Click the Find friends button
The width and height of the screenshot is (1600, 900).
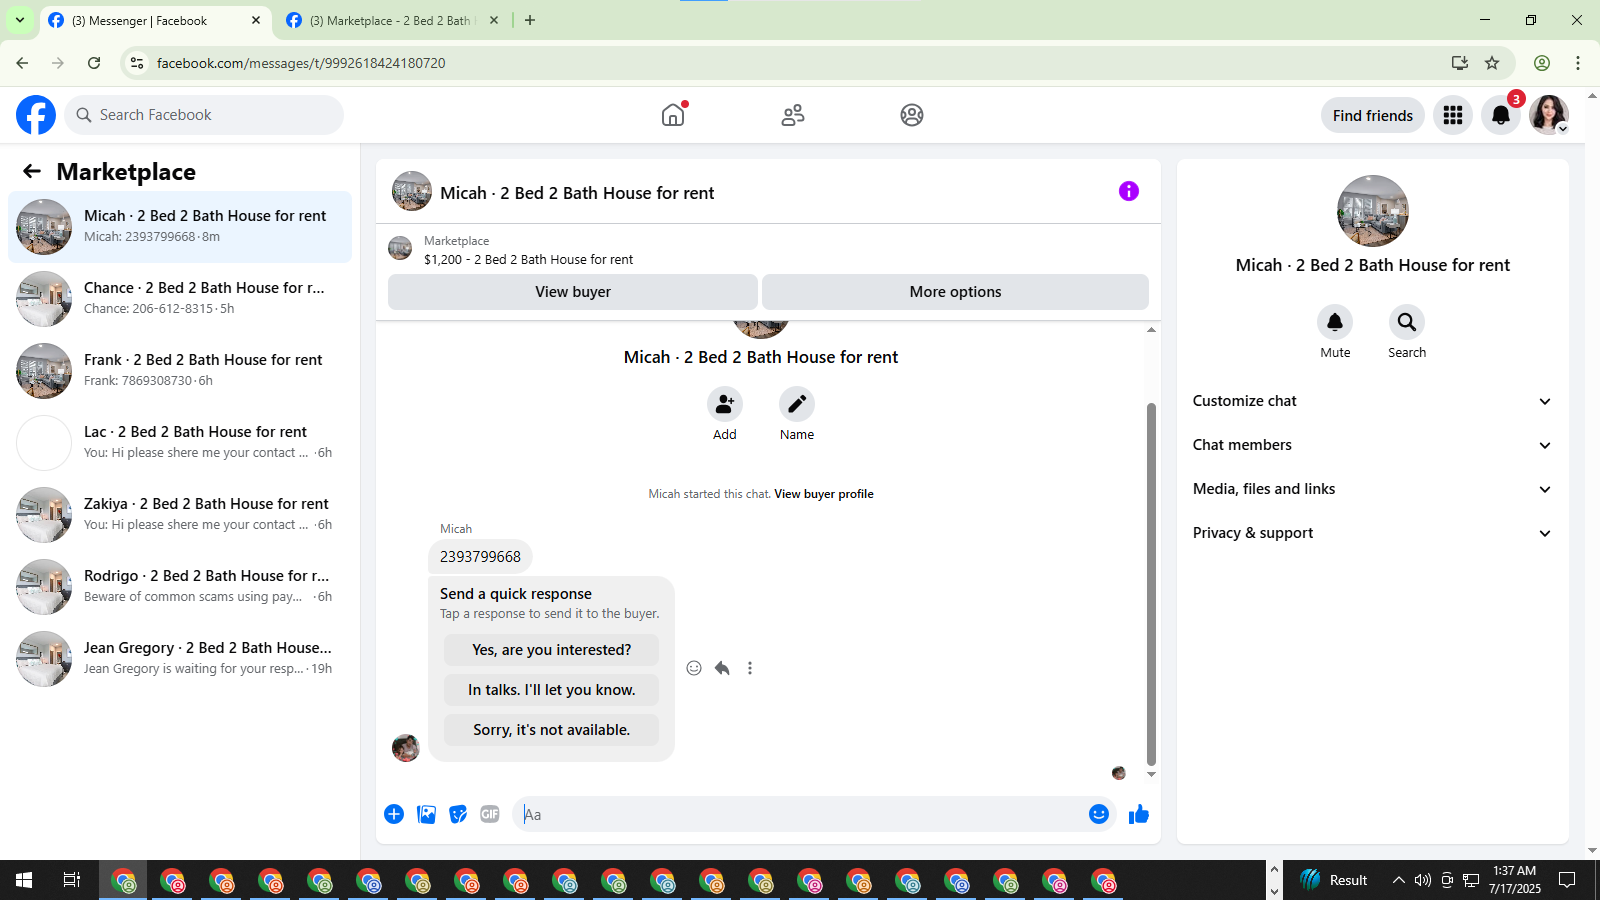click(1373, 115)
